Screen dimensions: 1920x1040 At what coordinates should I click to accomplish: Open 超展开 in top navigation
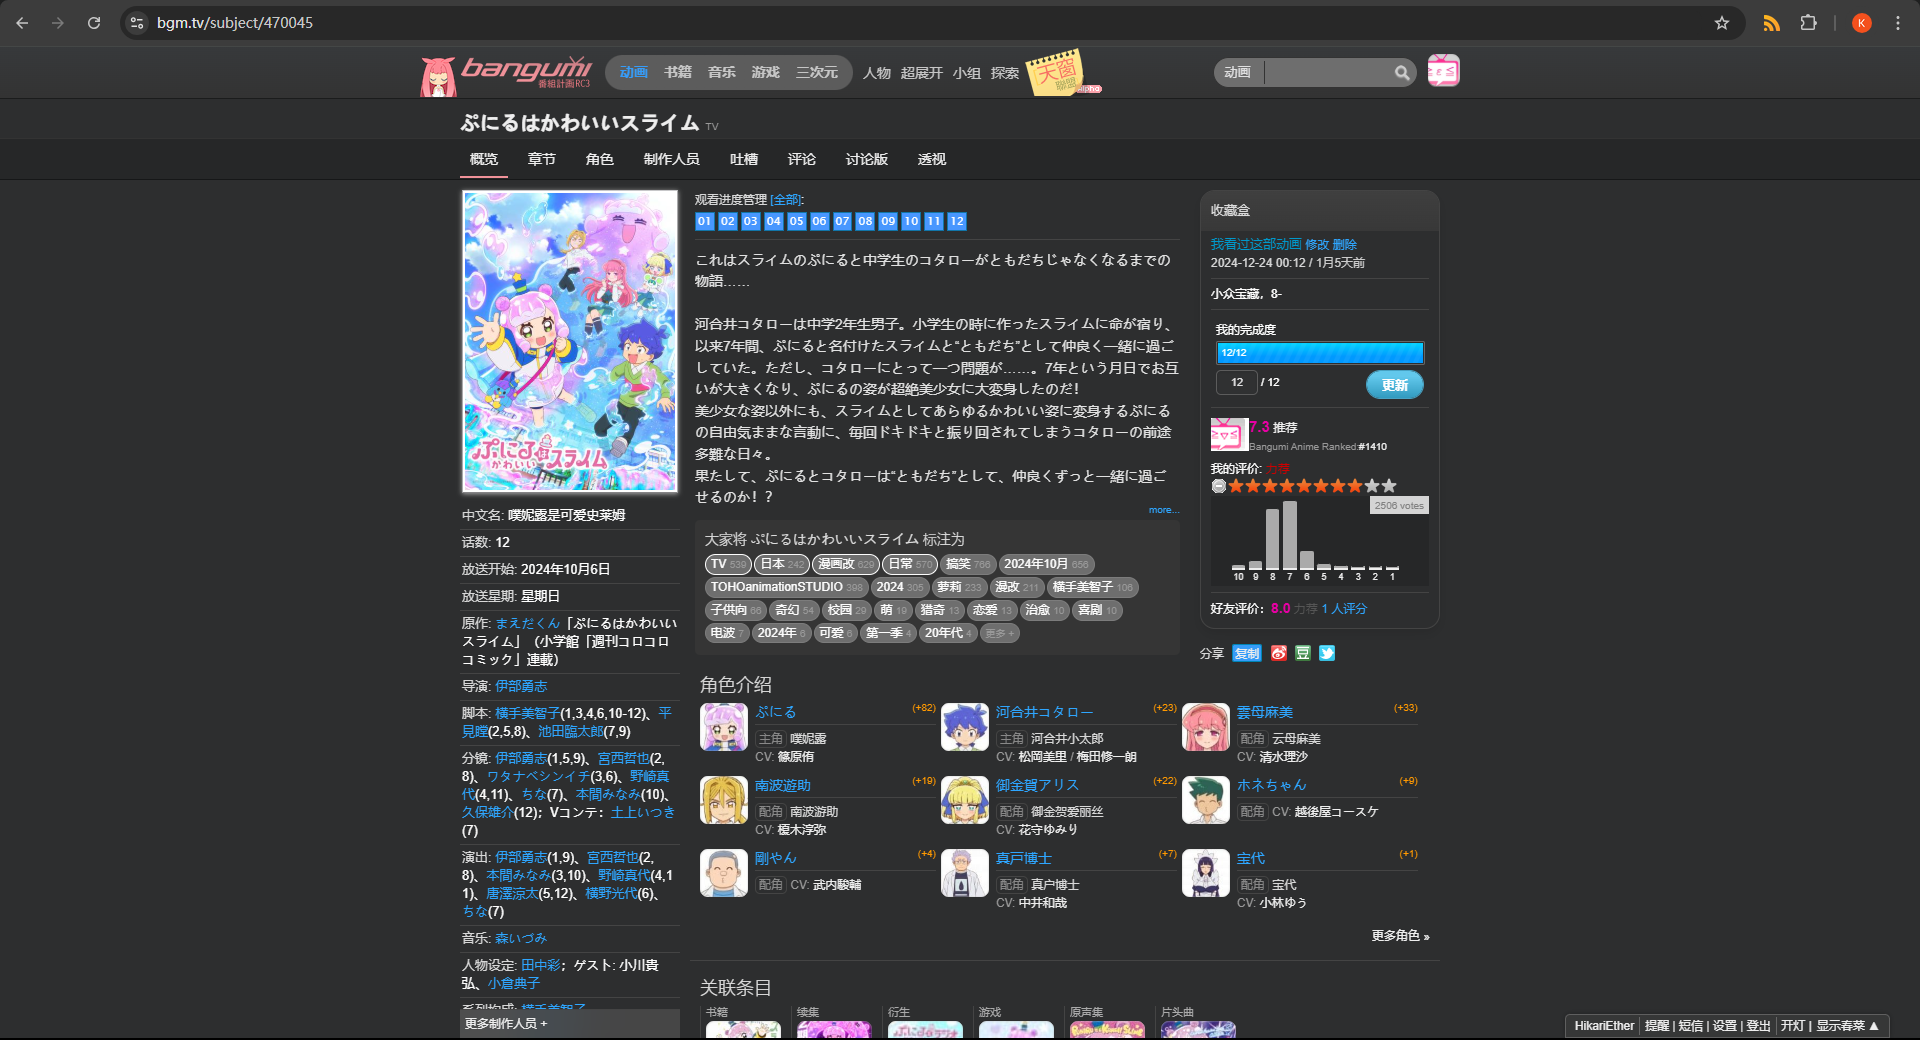(x=922, y=73)
